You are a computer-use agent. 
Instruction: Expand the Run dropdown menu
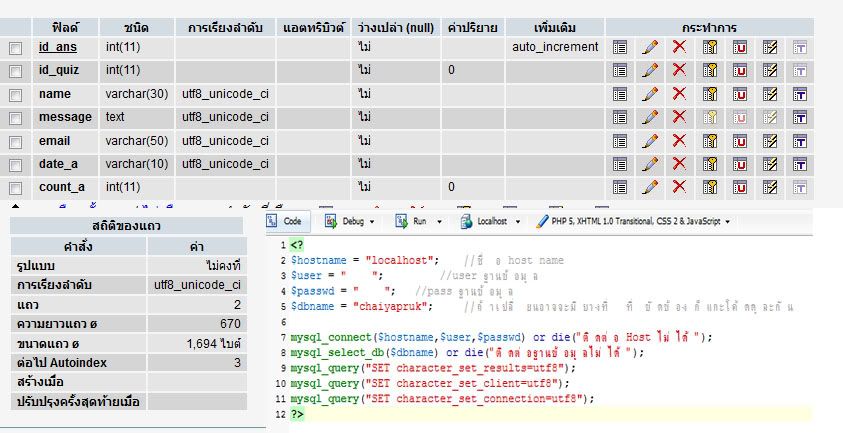pyautogui.click(x=424, y=220)
